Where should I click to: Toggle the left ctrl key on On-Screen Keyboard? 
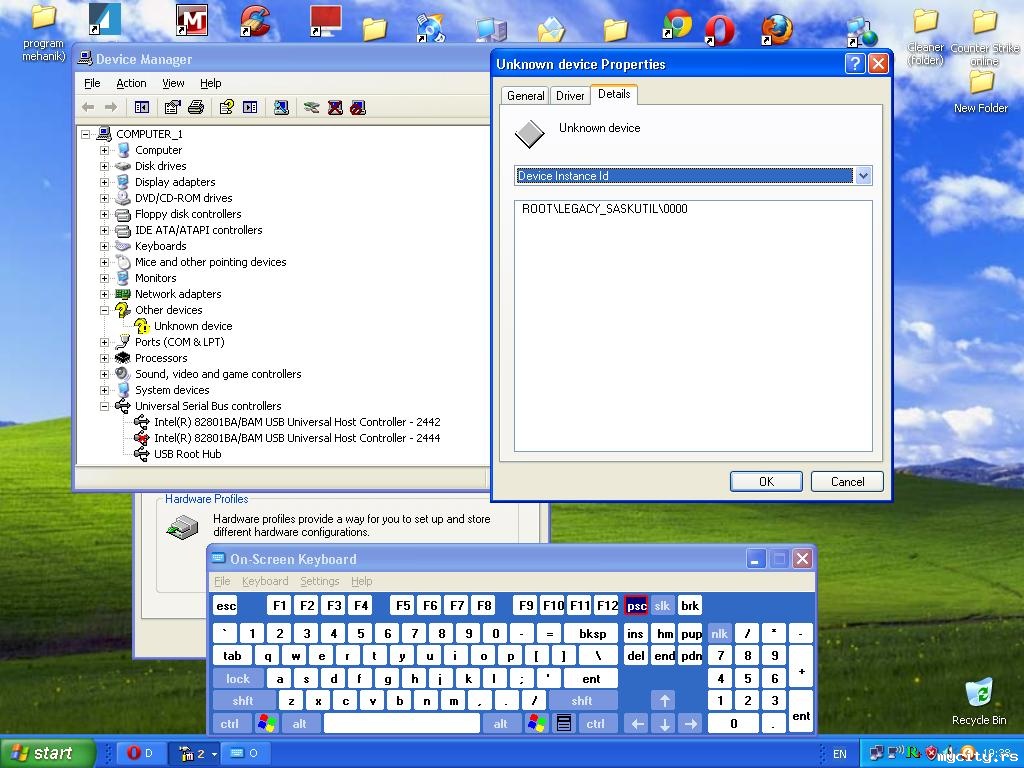(x=229, y=724)
